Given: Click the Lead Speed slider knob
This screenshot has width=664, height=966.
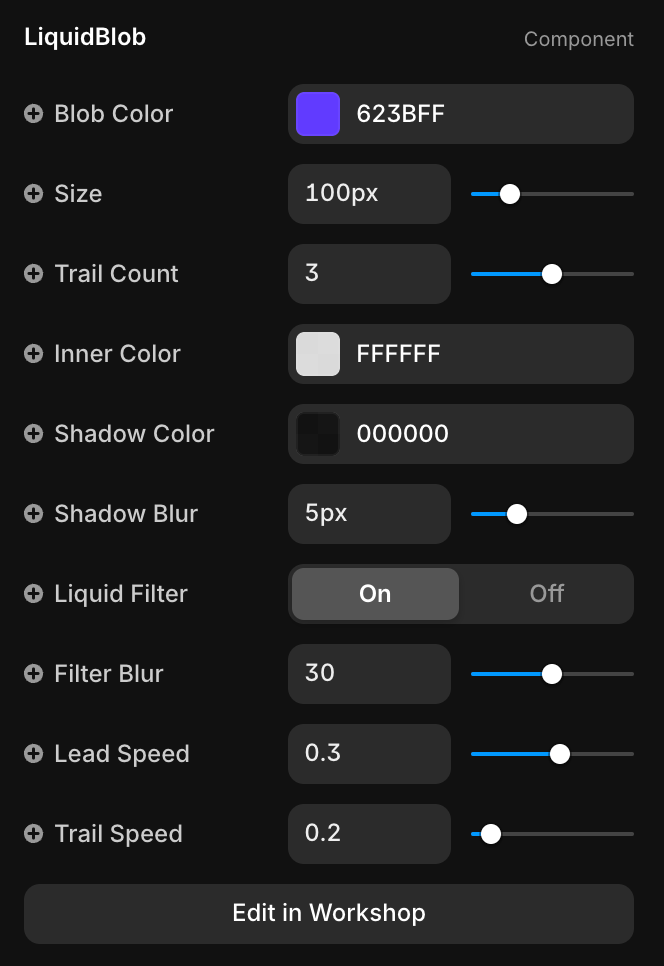Looking at the screenshot, I should coord(560,754).
